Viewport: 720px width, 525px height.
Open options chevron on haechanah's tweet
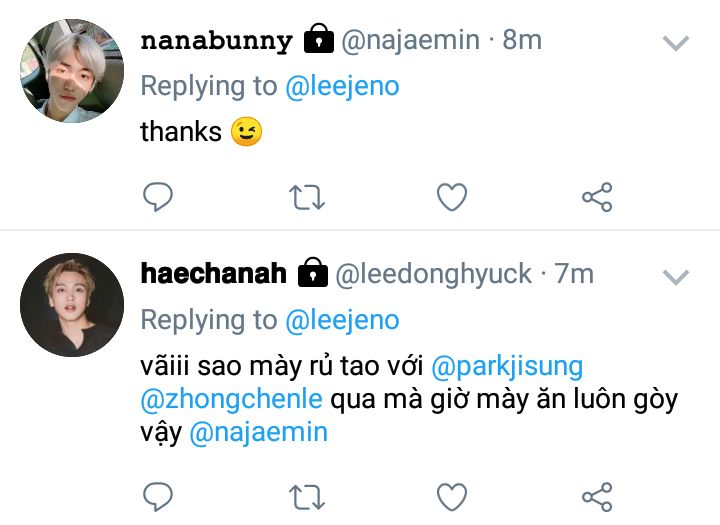[x=676, y=277]
